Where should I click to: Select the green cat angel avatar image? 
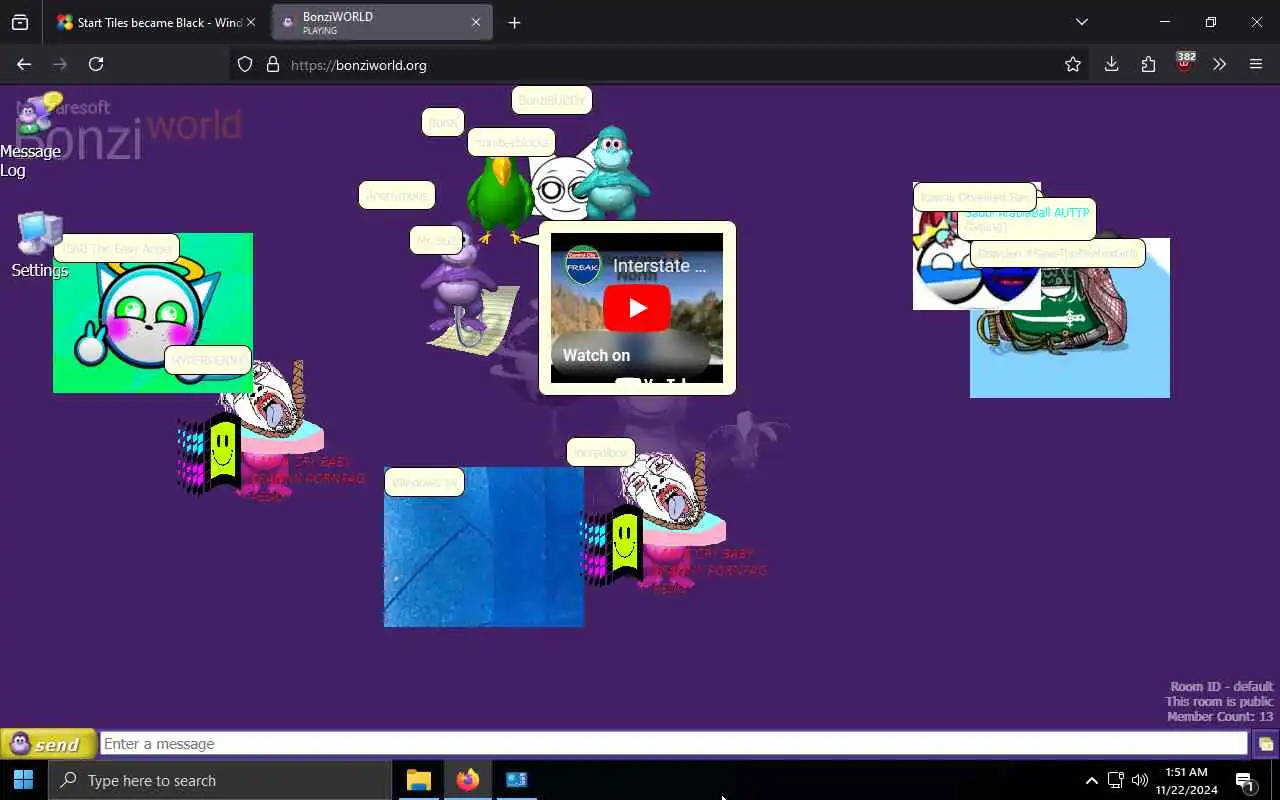[x=153, y=313]
